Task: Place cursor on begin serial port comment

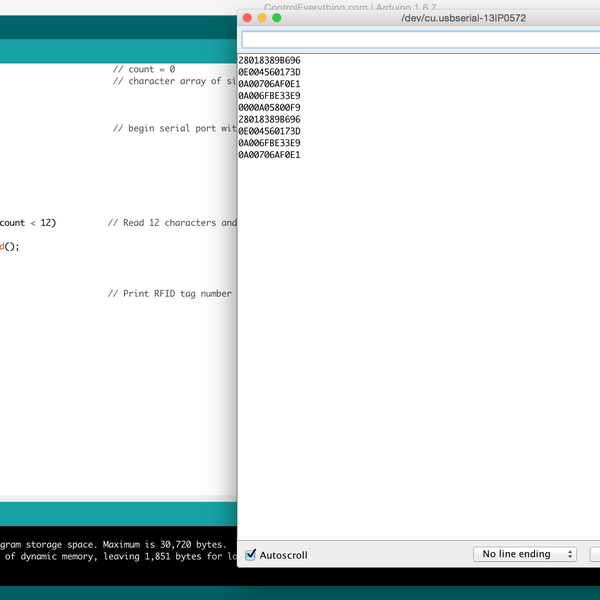Action: pyautogui.click(x=174, y=129)
